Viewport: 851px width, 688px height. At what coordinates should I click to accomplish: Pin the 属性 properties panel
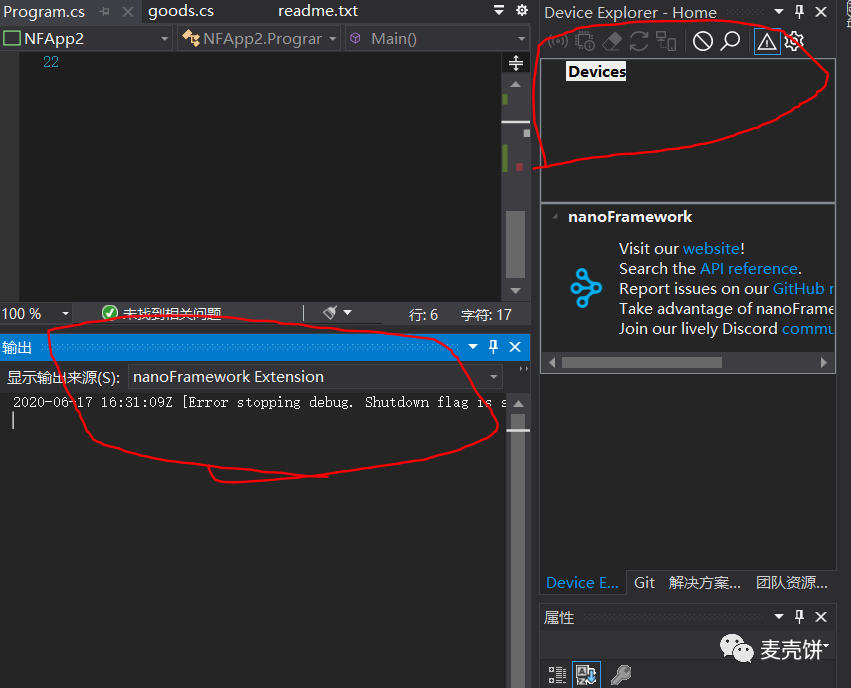[799, 616]
